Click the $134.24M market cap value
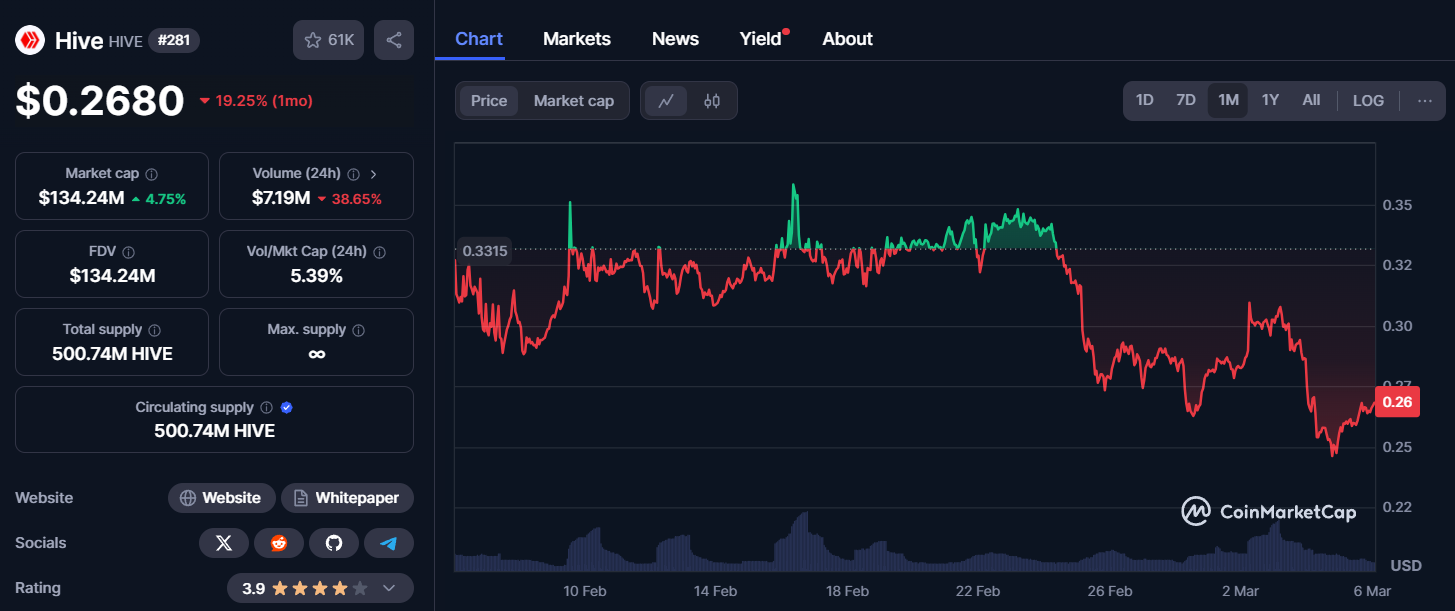1455x611 pixels. click(81, 198)
